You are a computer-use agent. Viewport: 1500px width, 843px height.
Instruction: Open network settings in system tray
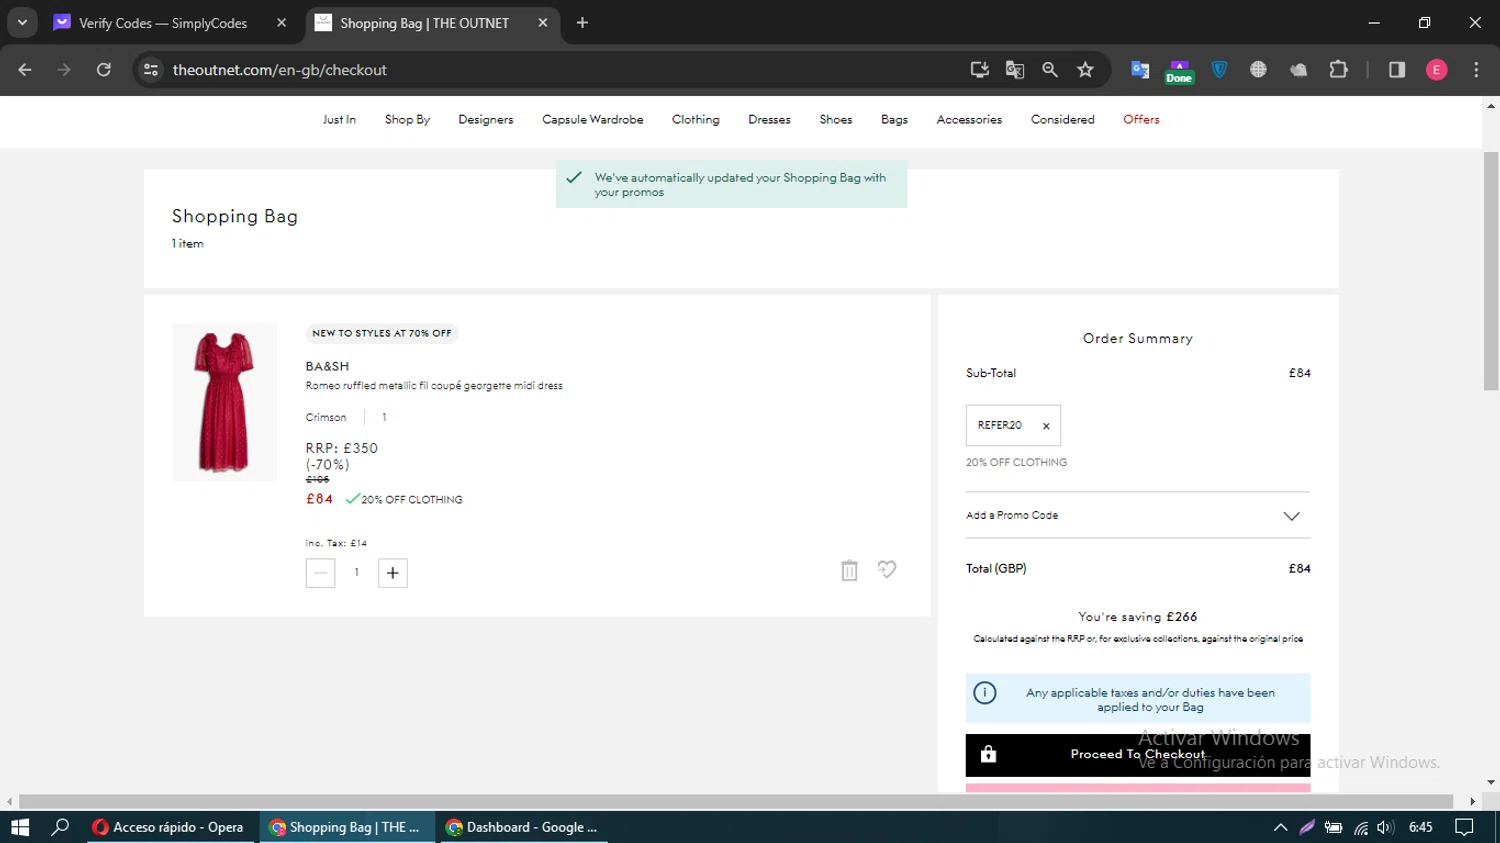tap(1360, 827)
